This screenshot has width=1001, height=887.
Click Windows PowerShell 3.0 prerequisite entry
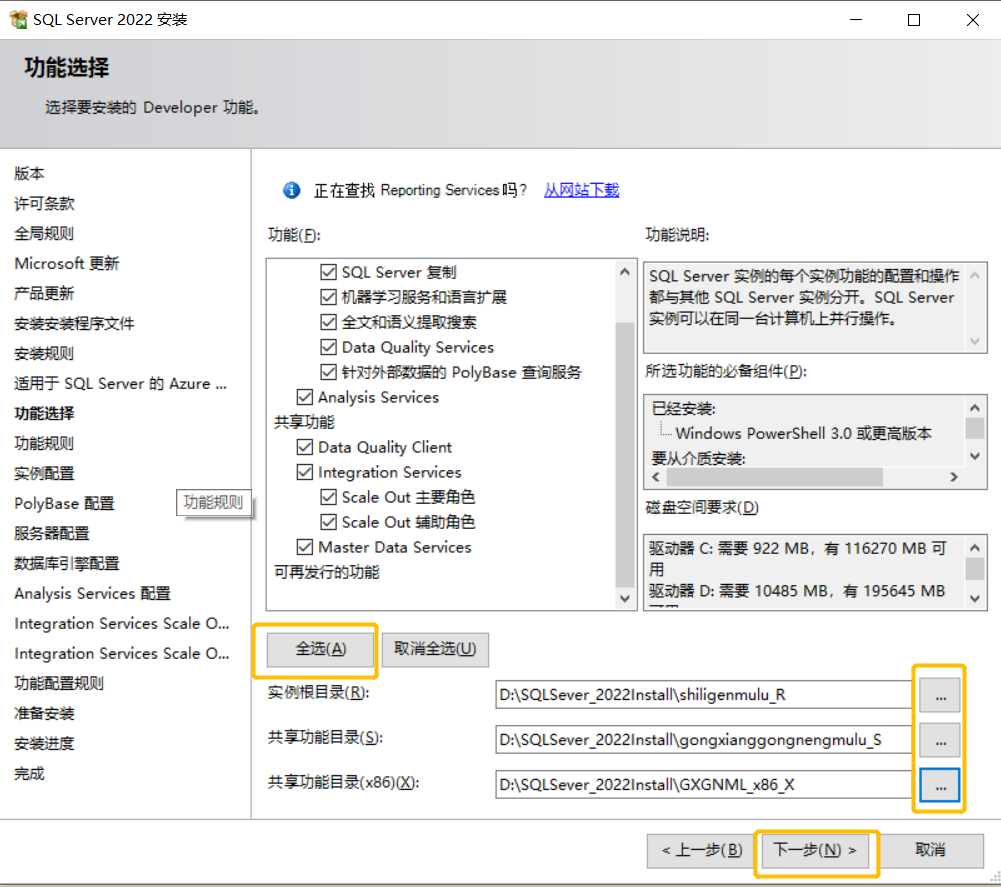point(804,434)
